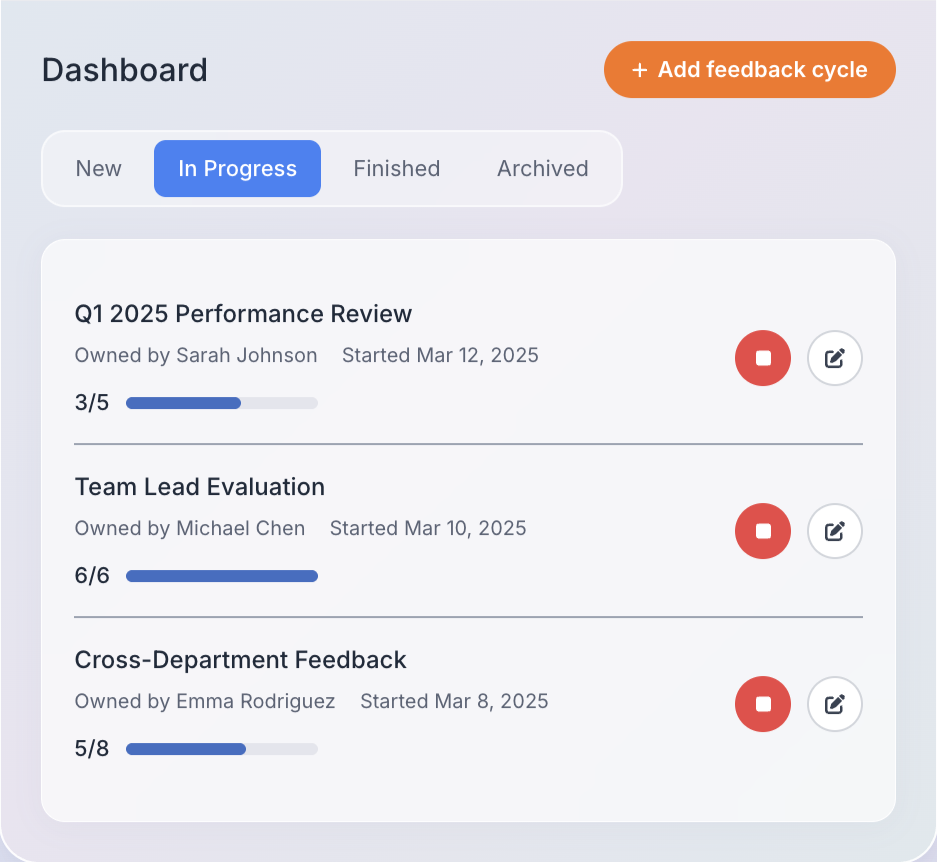Stop the Q1 2025 Performance Review cycle

[762, 357]
